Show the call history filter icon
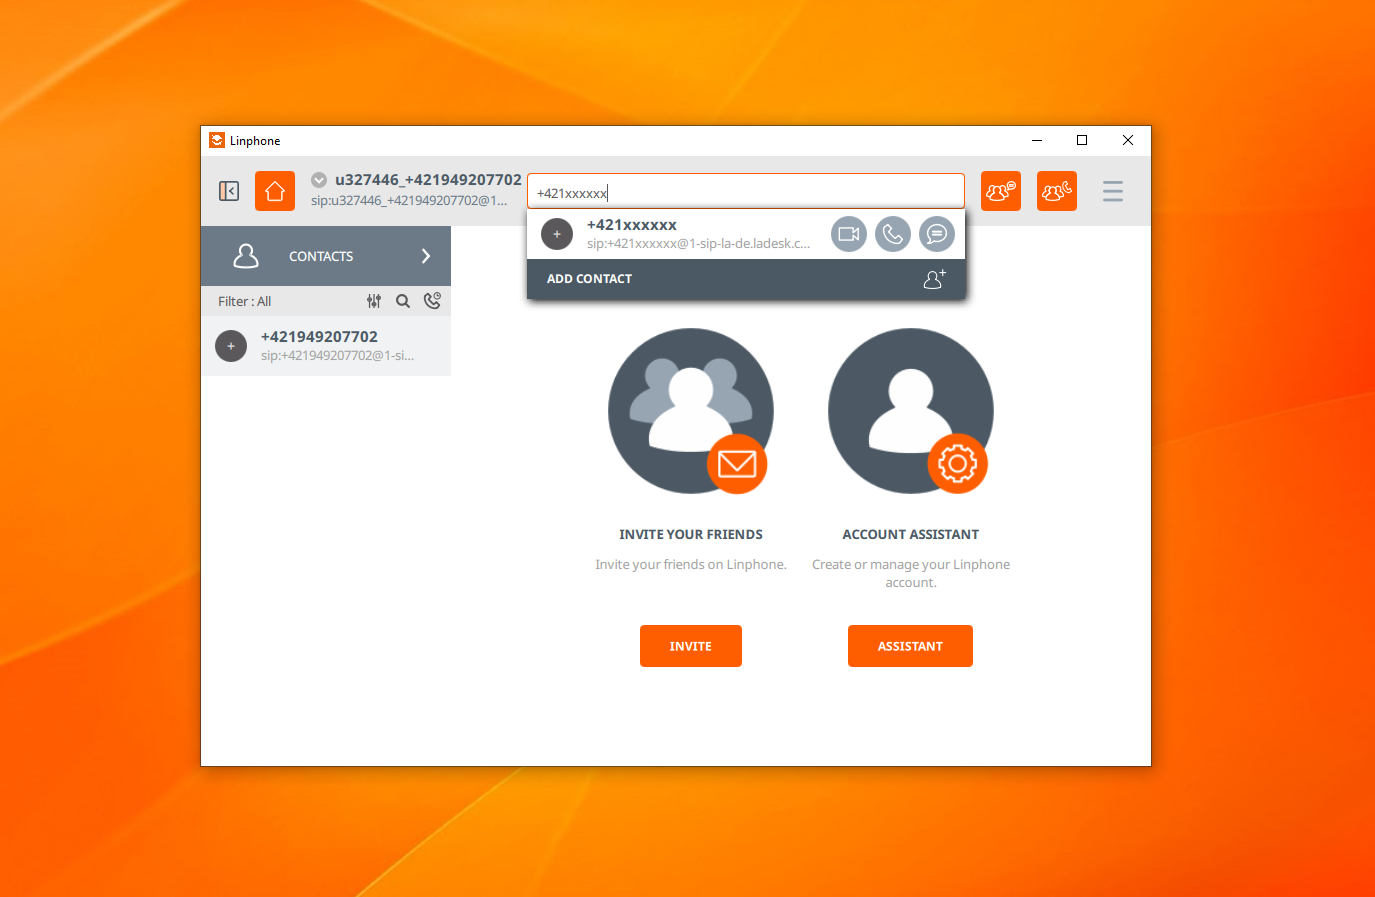The height and width of the screenshot is (897, 1375). point(432,301)
